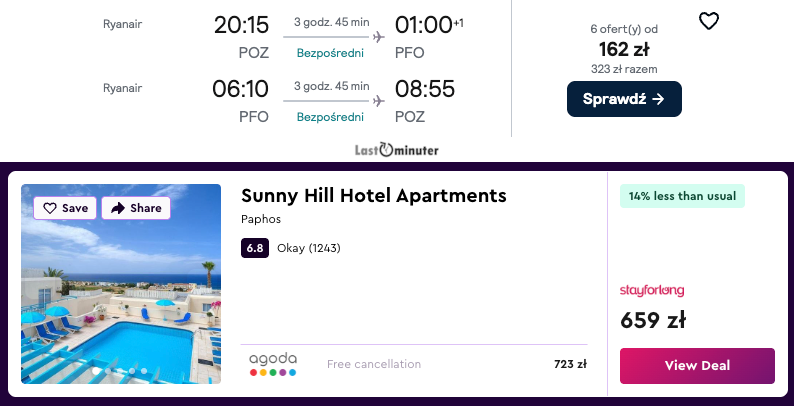
Task: Favorite the Ryanair flight with heart icon
Action: [x=708, y=21]
